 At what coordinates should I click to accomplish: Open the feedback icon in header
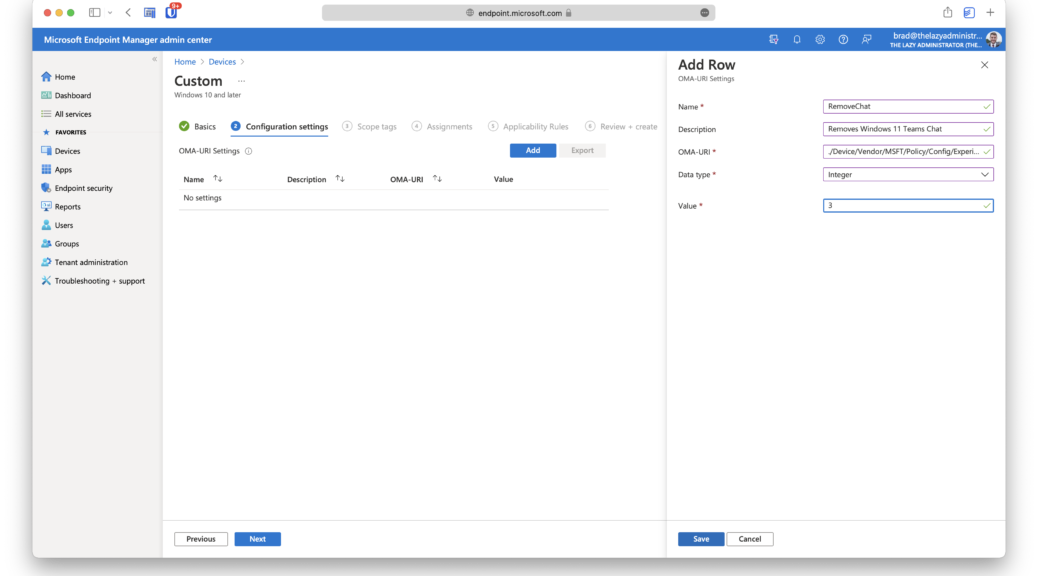point(867,40)
